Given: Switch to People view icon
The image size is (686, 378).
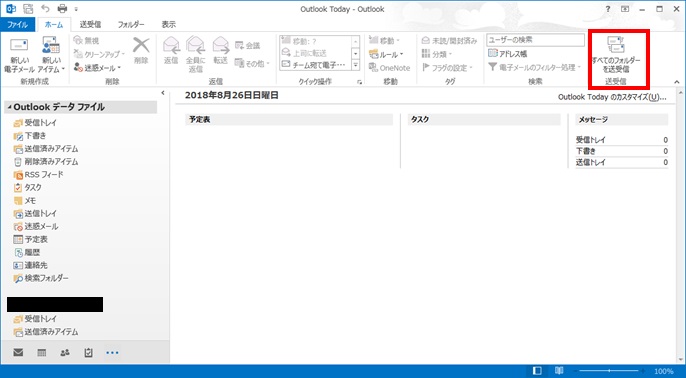Looking at the screenshot, I should pyautogui.click(x=65, y=353).
